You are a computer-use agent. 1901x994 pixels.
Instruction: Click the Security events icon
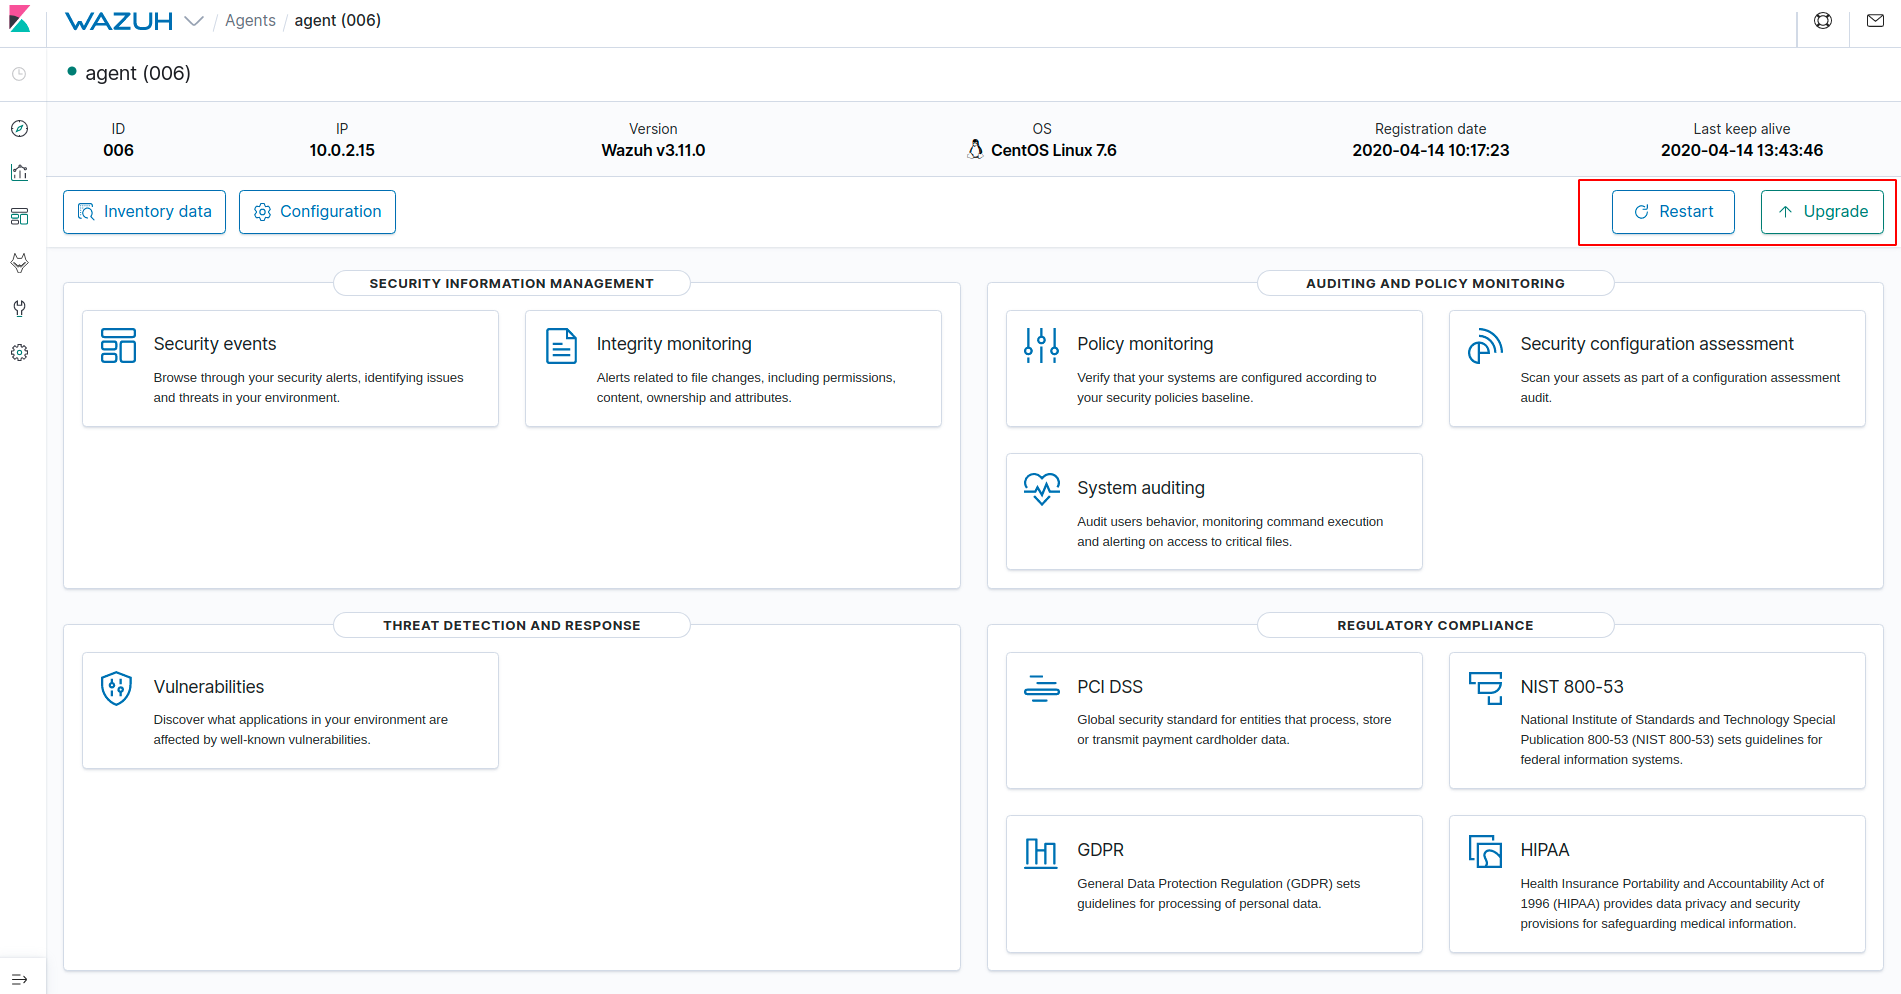point(118,345)
